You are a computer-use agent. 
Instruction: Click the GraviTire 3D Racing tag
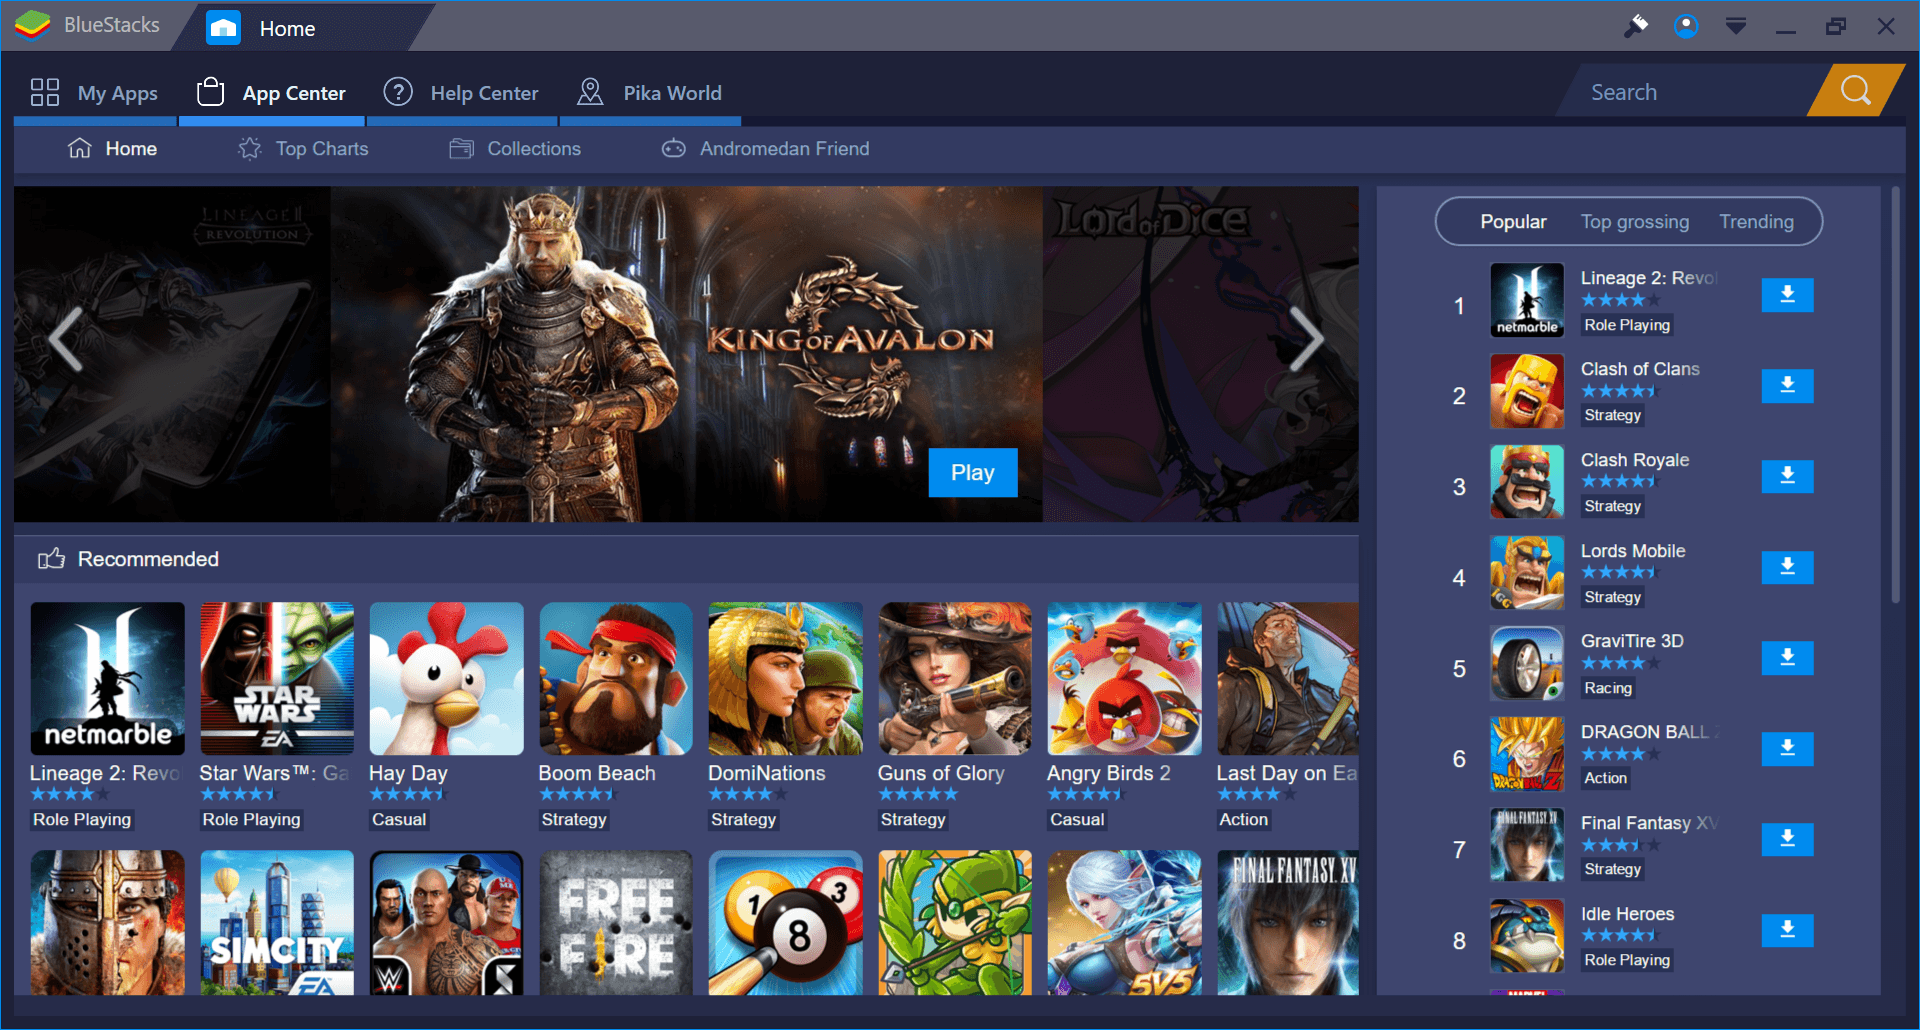tap(1608, 688)
